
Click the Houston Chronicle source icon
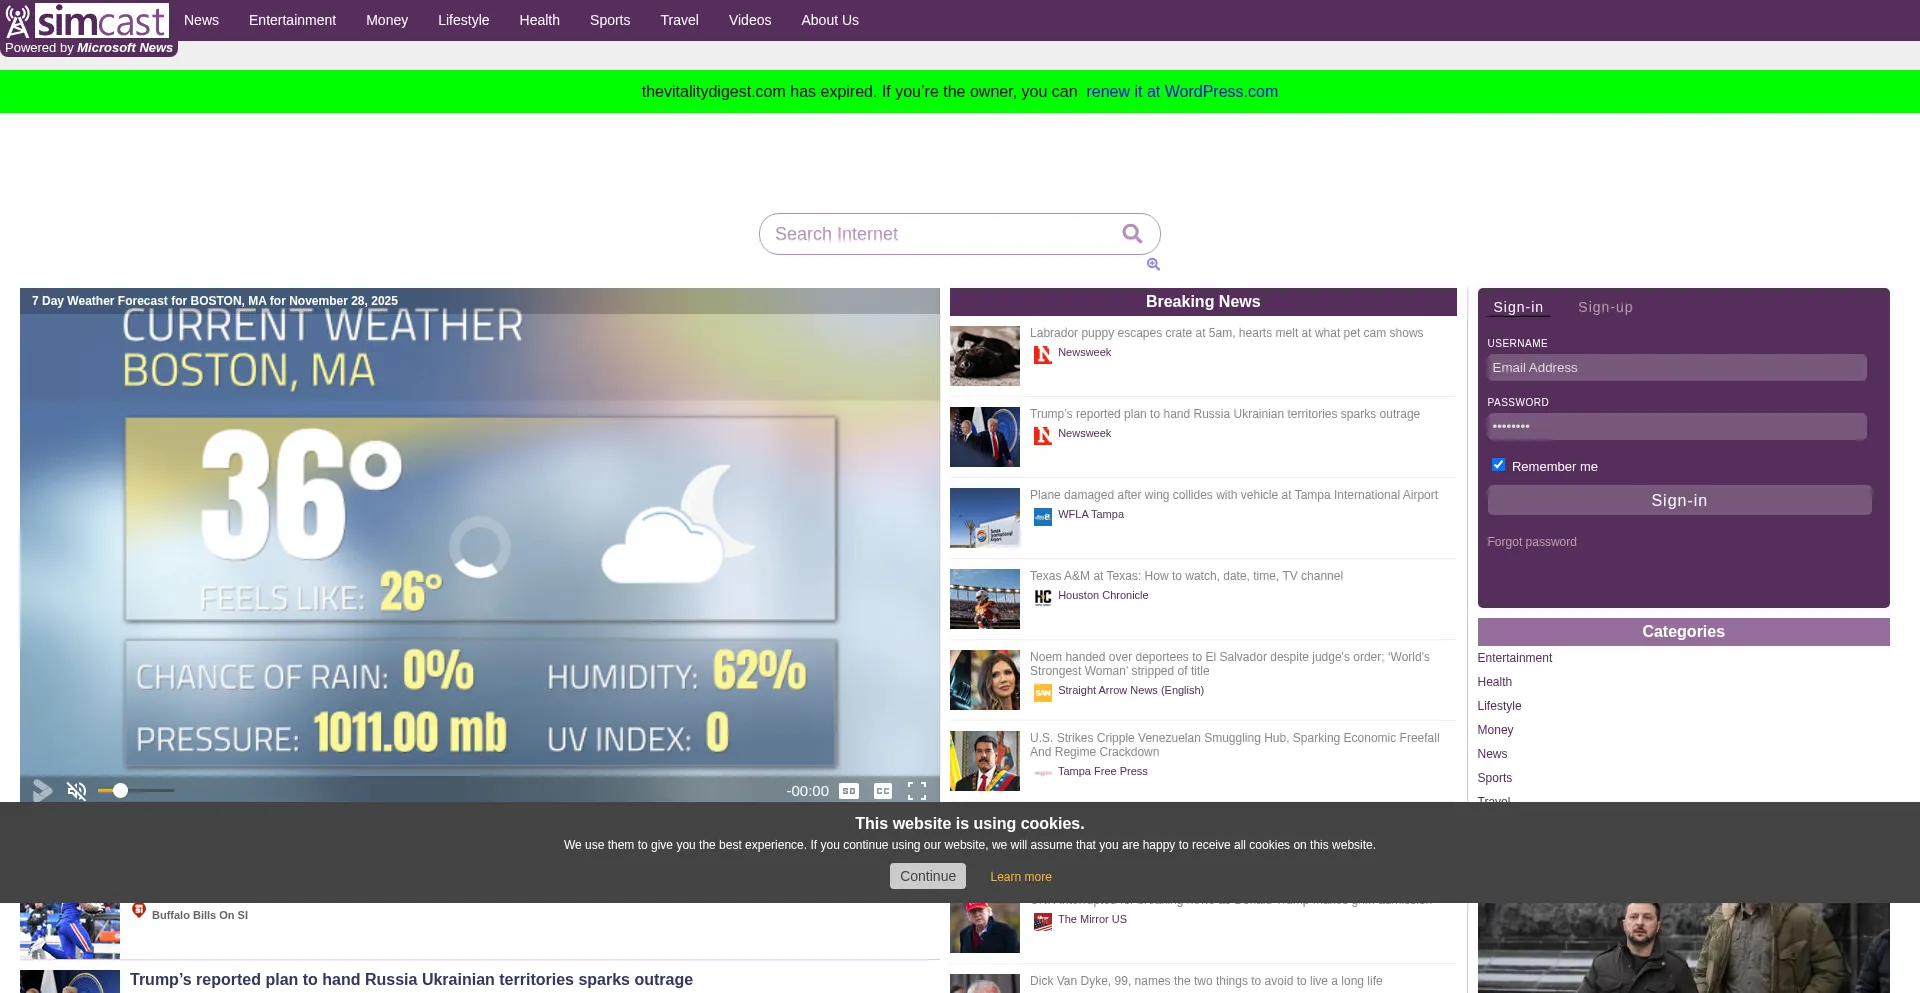coord(1042,597)
